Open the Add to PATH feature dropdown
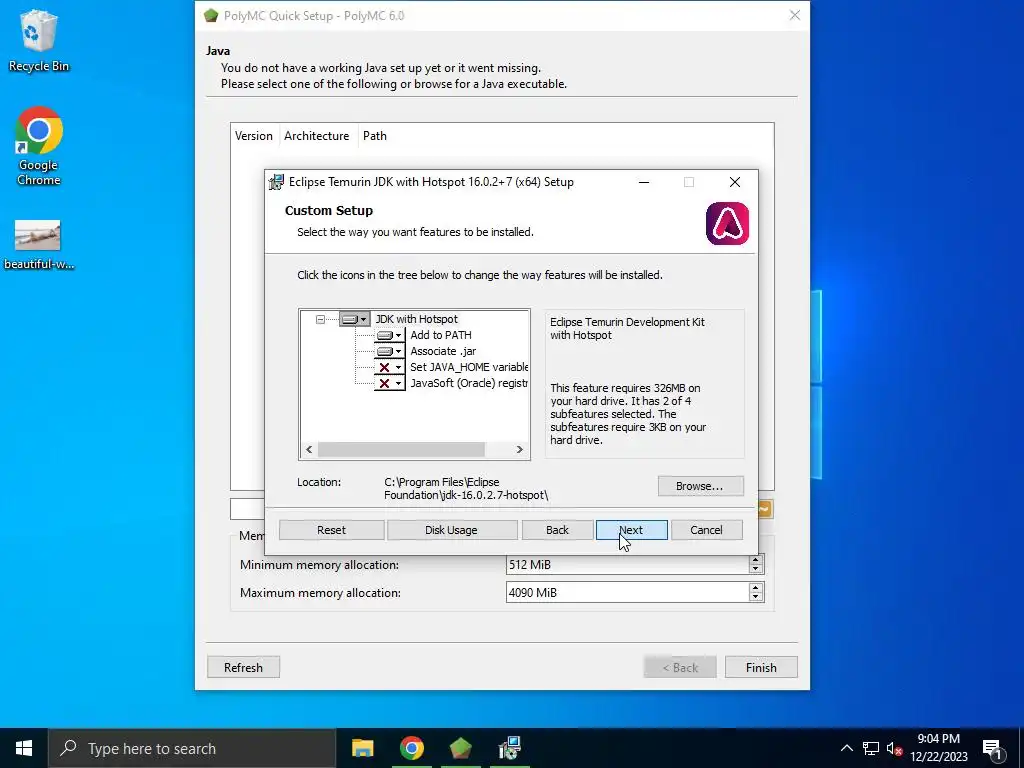Screen dimensions: 1024x768 pos(389,335)
